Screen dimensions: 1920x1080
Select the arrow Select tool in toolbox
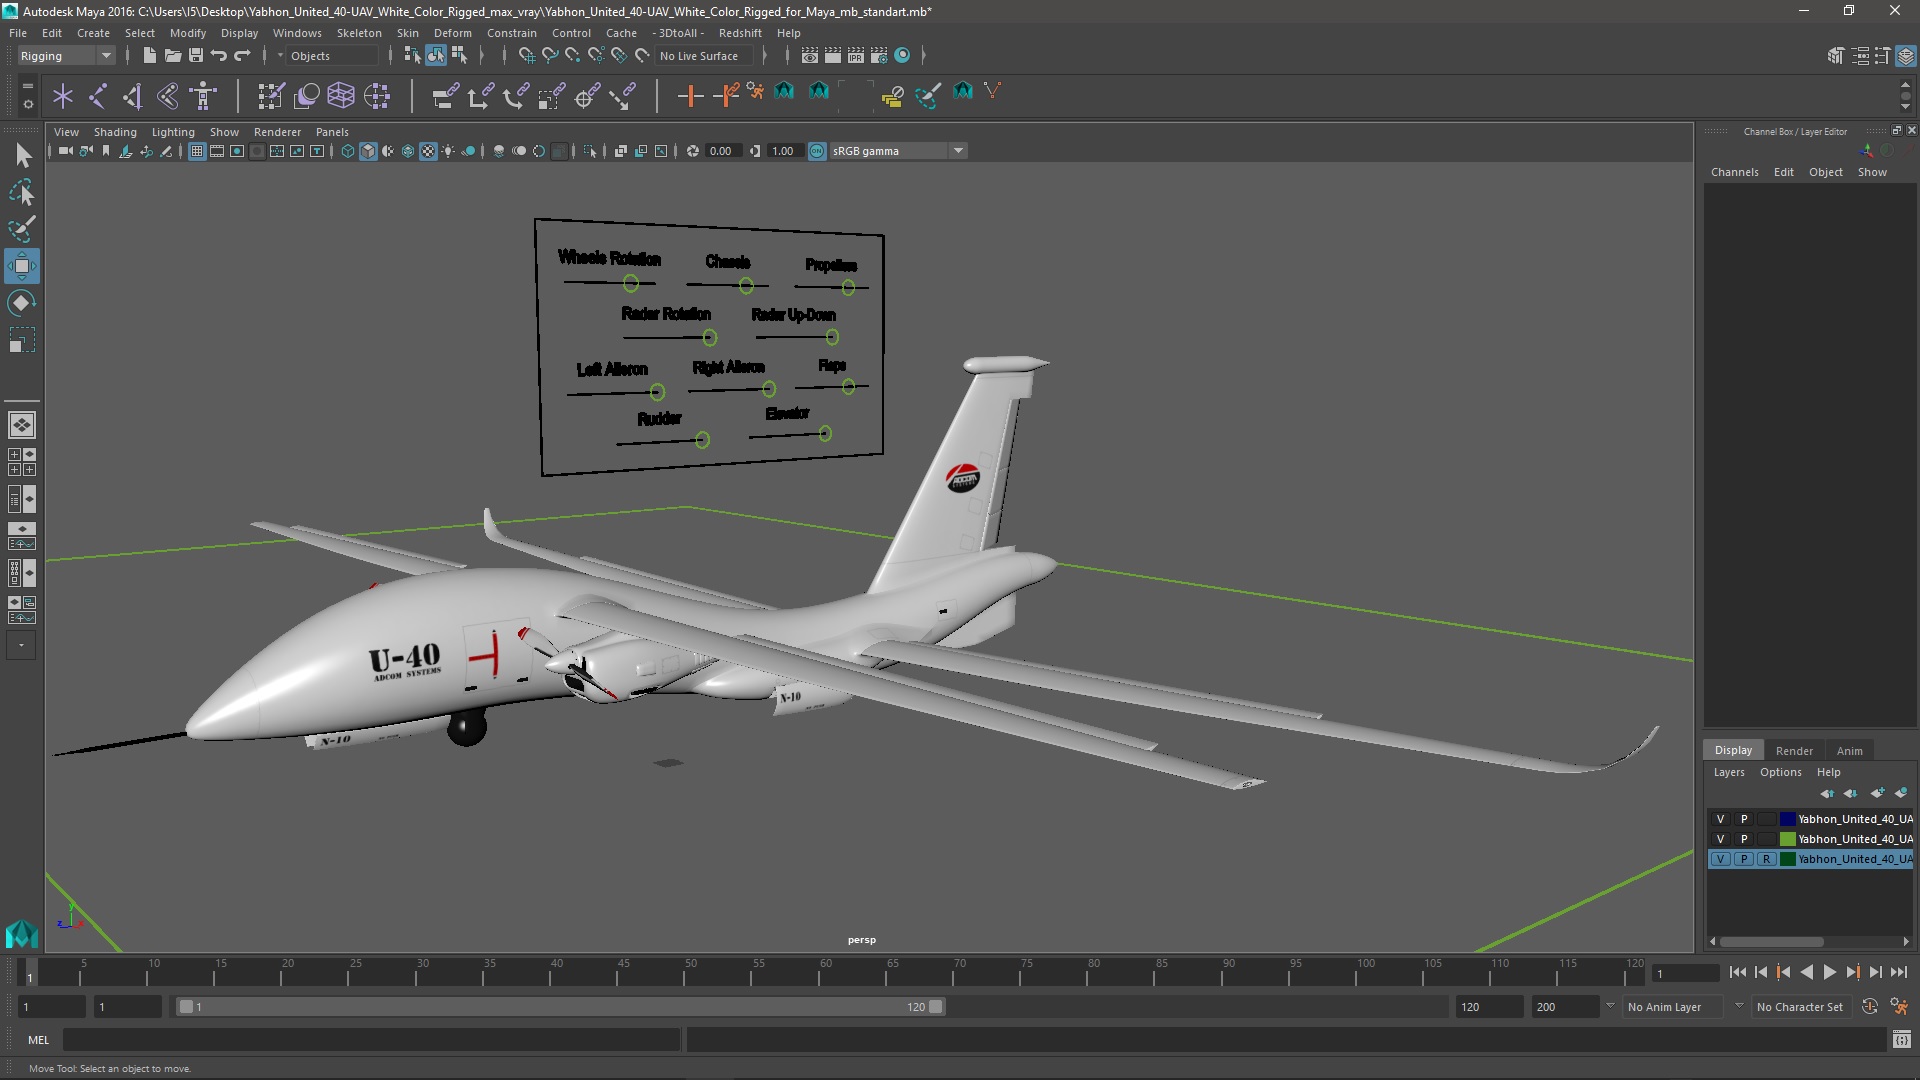pos(22,155)
